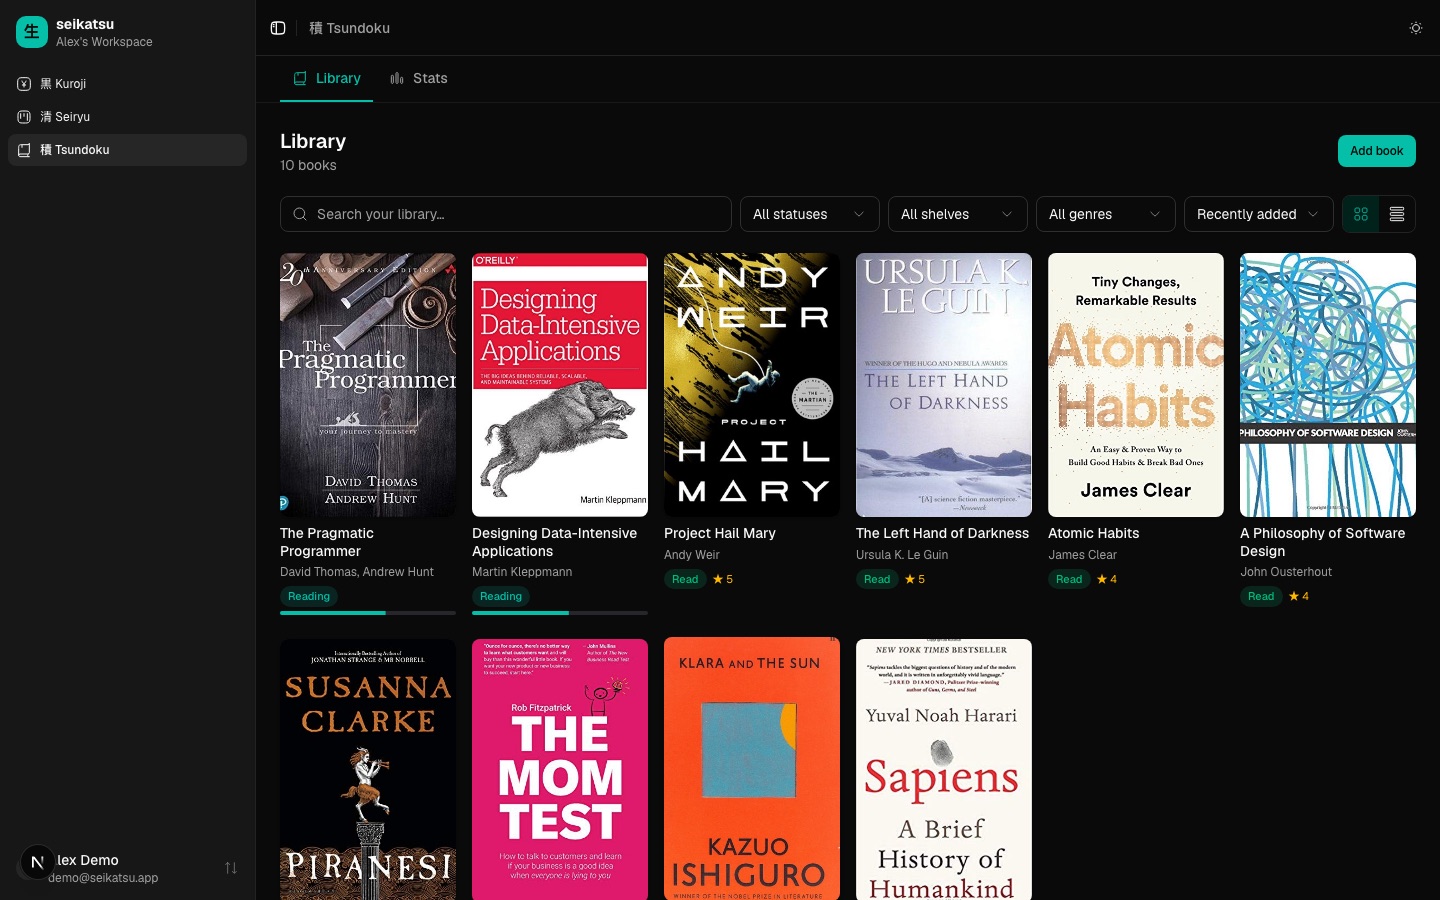Switch to list view layout
Image resolution: width=1440 pixels, height=900 pixels.
coord(1397,214)
